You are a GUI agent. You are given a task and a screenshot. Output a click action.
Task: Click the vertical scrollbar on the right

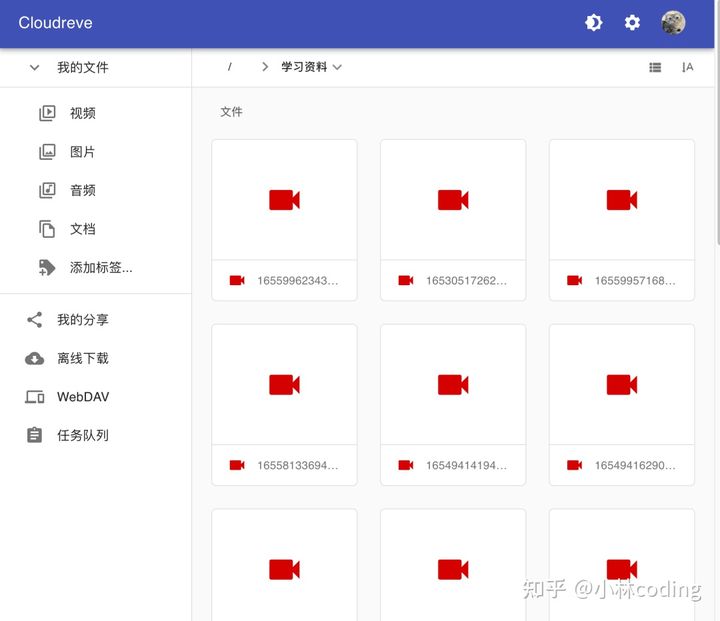[x=717, y=124]
